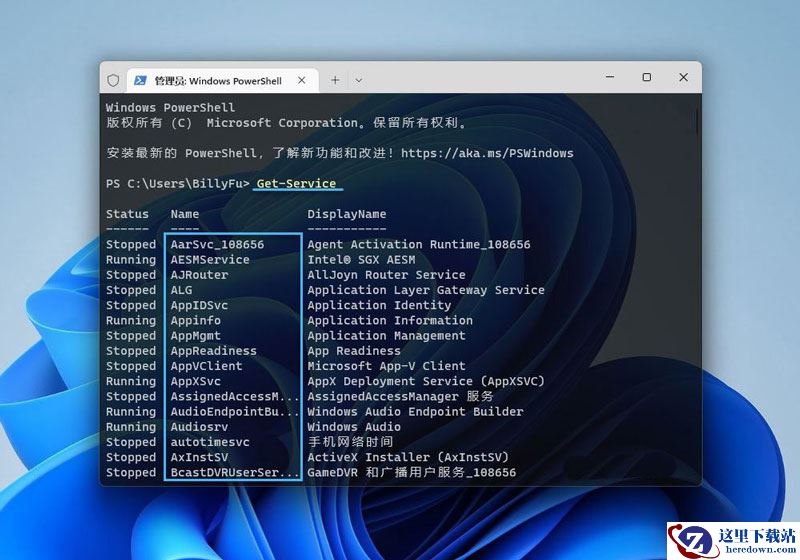Minimize the terminal window
Viewport: 800px width, 560px height.
tap(610, 77)
